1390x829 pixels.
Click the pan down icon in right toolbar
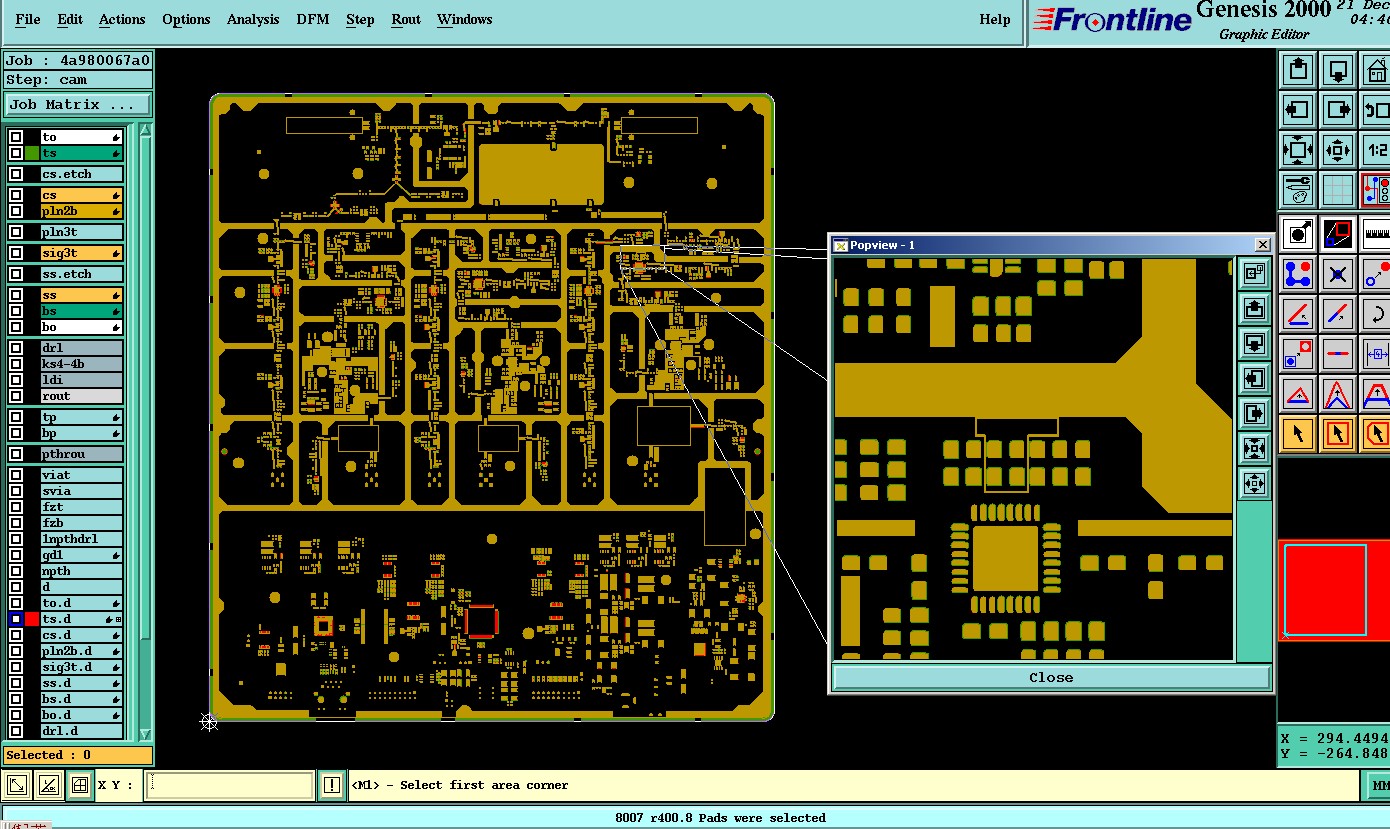1338,70
